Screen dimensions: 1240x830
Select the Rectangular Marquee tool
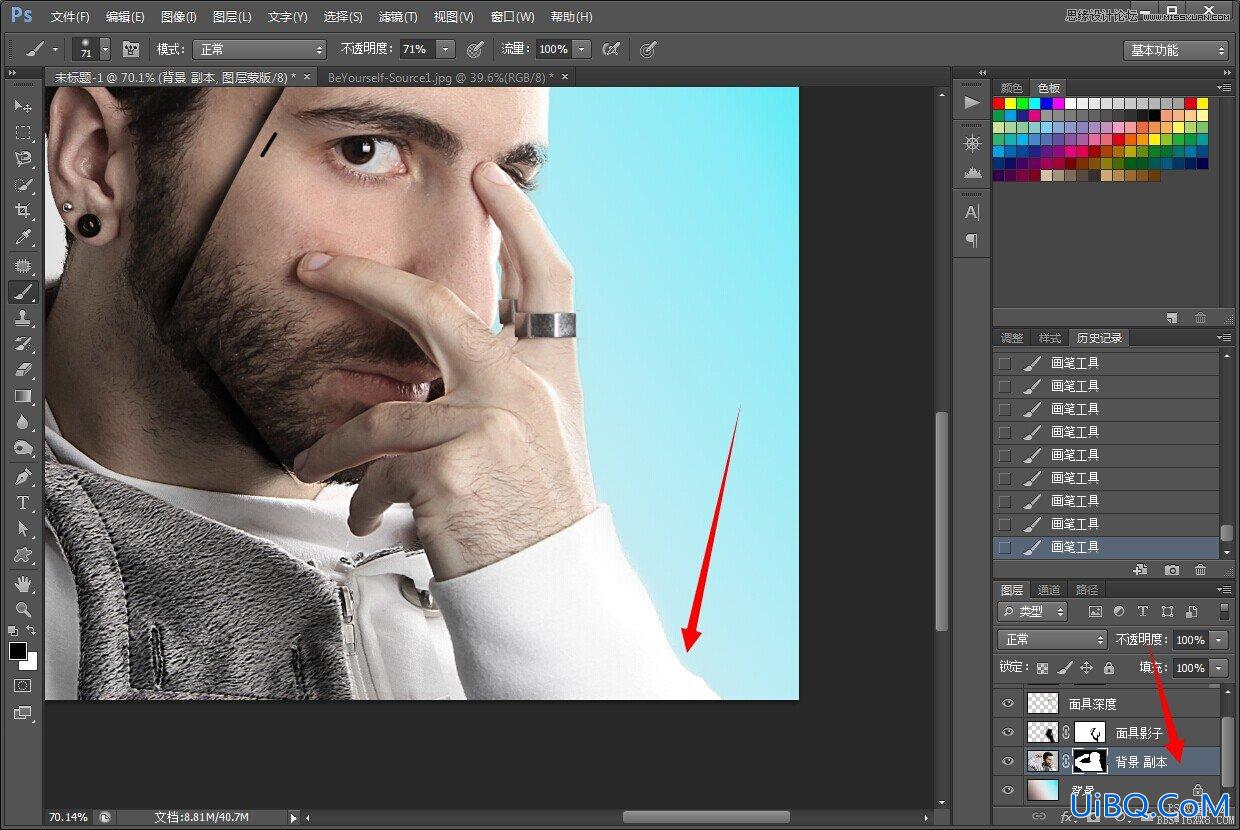pyautogui.click(x=23, y=132)
